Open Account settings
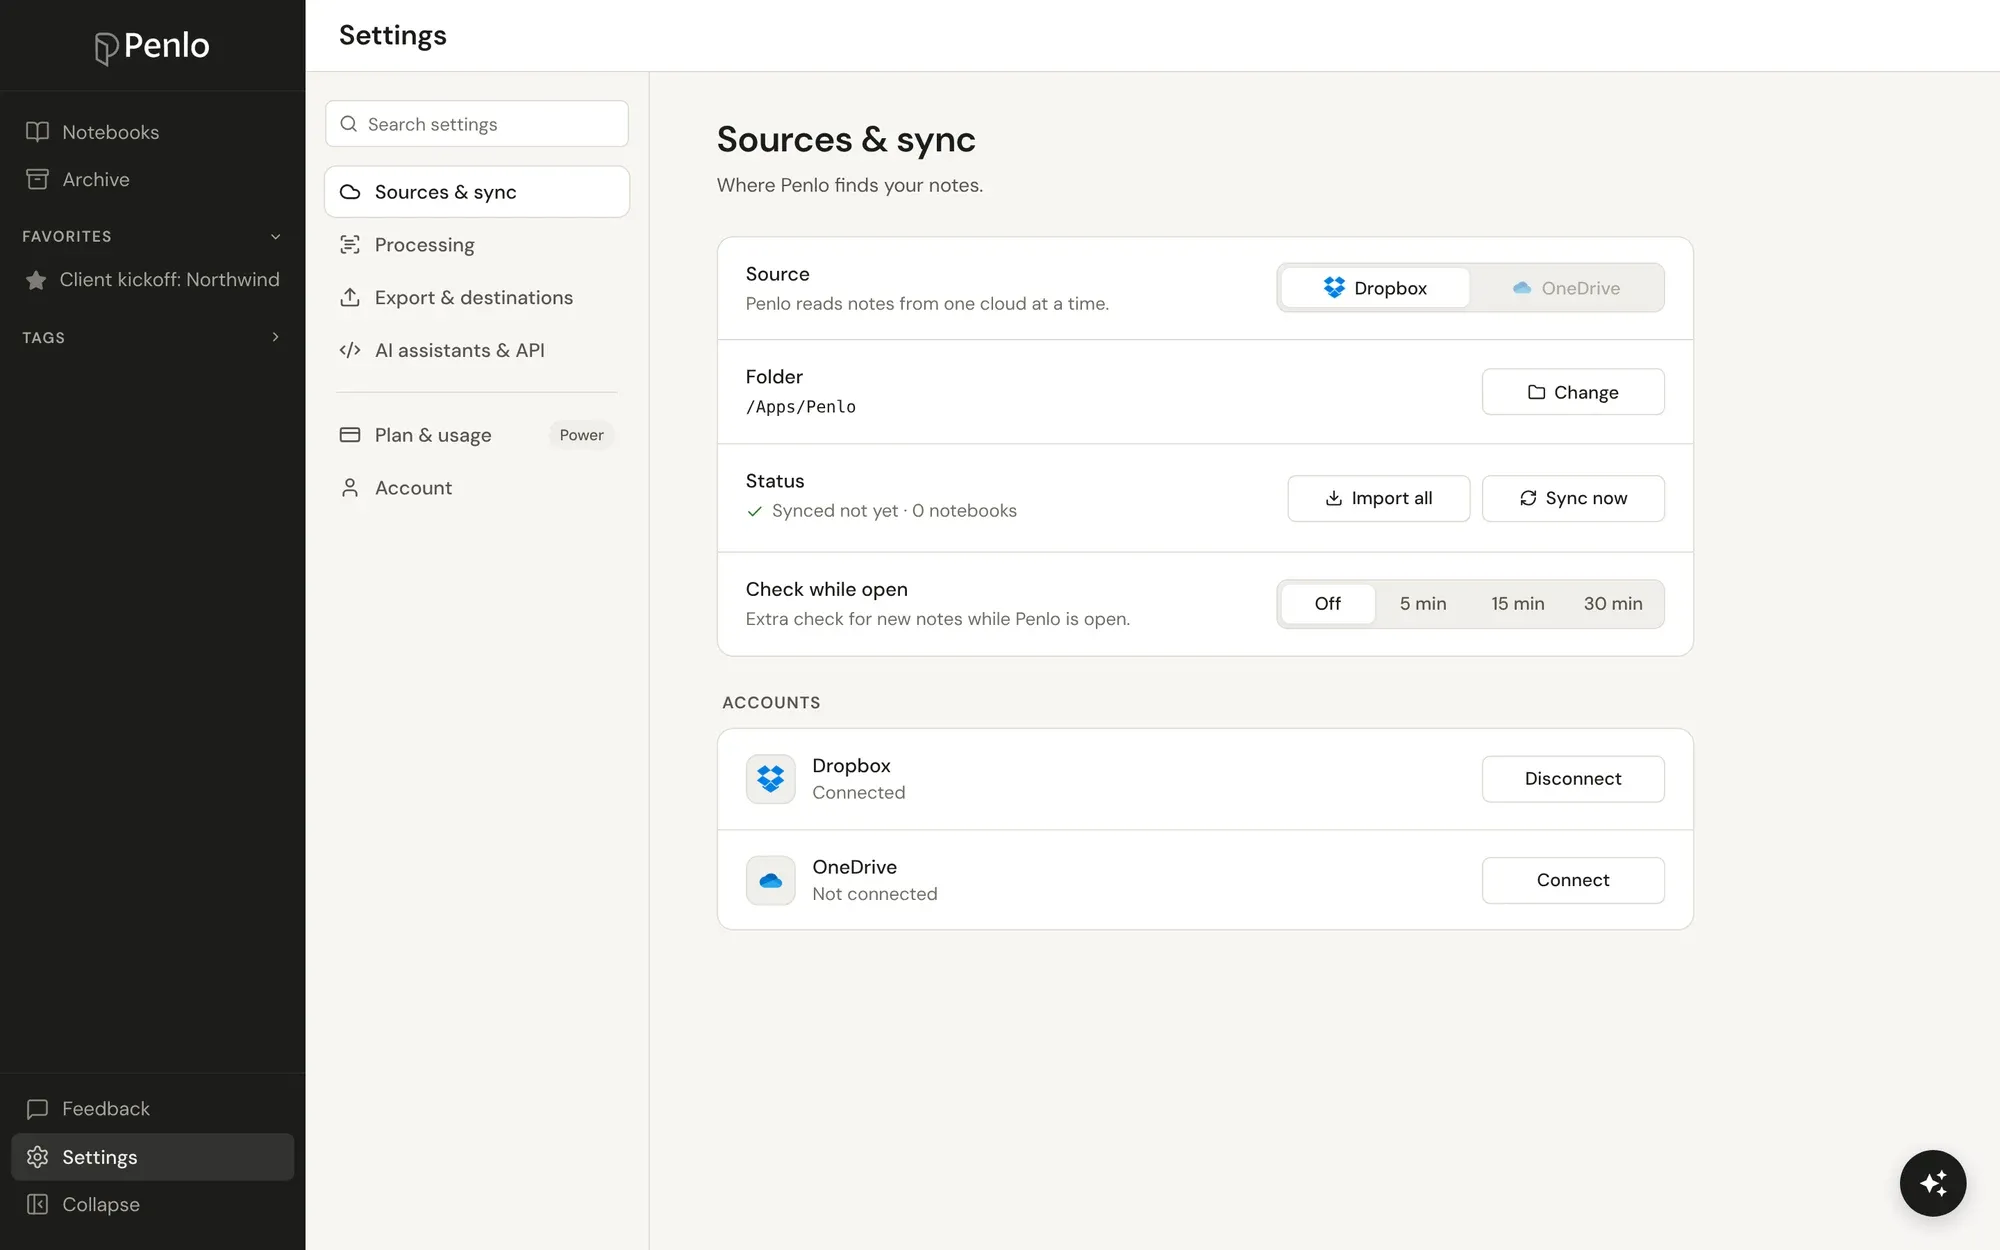The height and width of the screenshot is (1250, 2000). [x=477, y=488]
